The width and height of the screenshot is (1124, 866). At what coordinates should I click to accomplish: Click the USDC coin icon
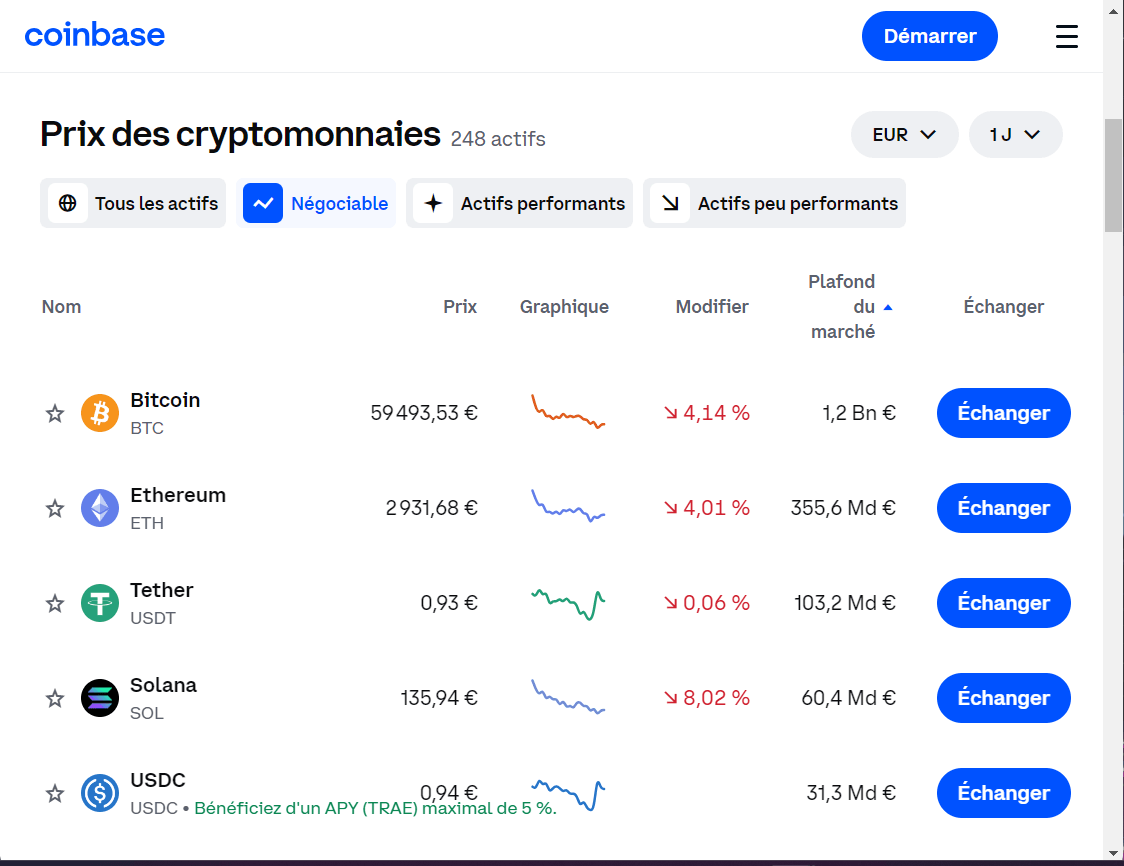99,793
